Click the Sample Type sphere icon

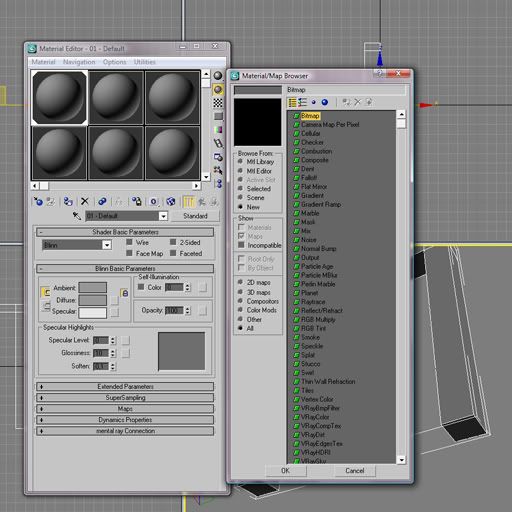[x=218, y=76]
